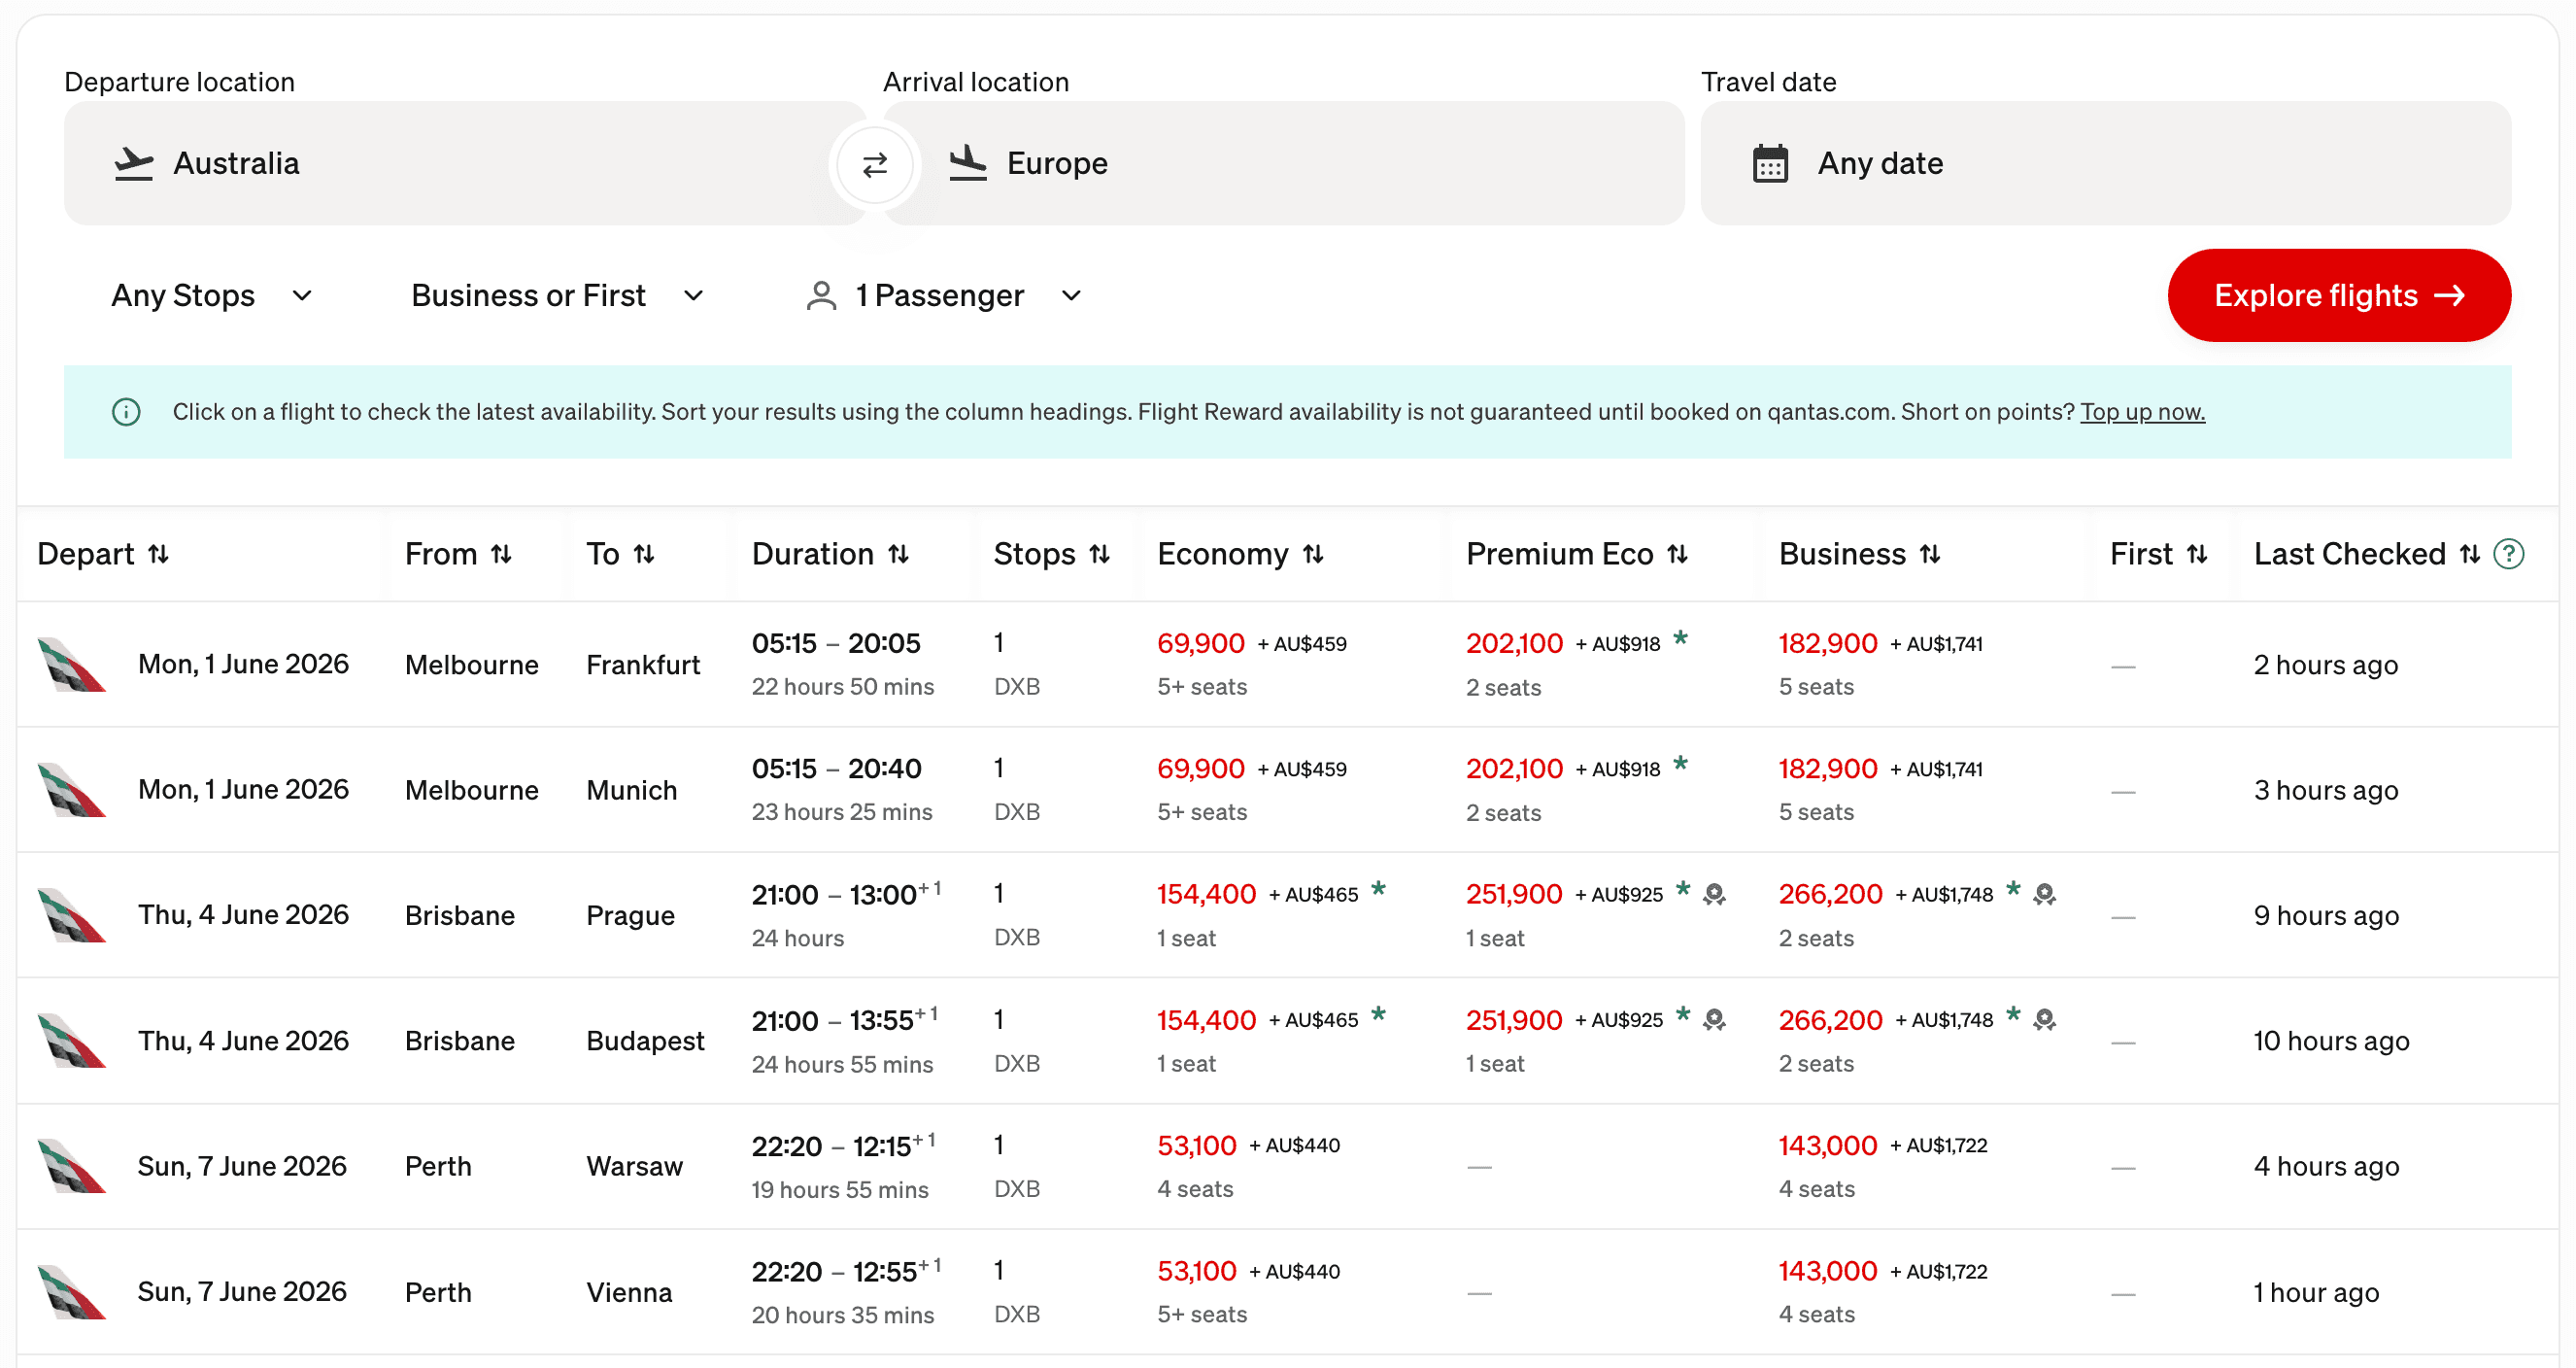Click 'Thu, 4 June 2026' on Budapest row
Viewport: 2576px width, 1368px height.
243,1042
